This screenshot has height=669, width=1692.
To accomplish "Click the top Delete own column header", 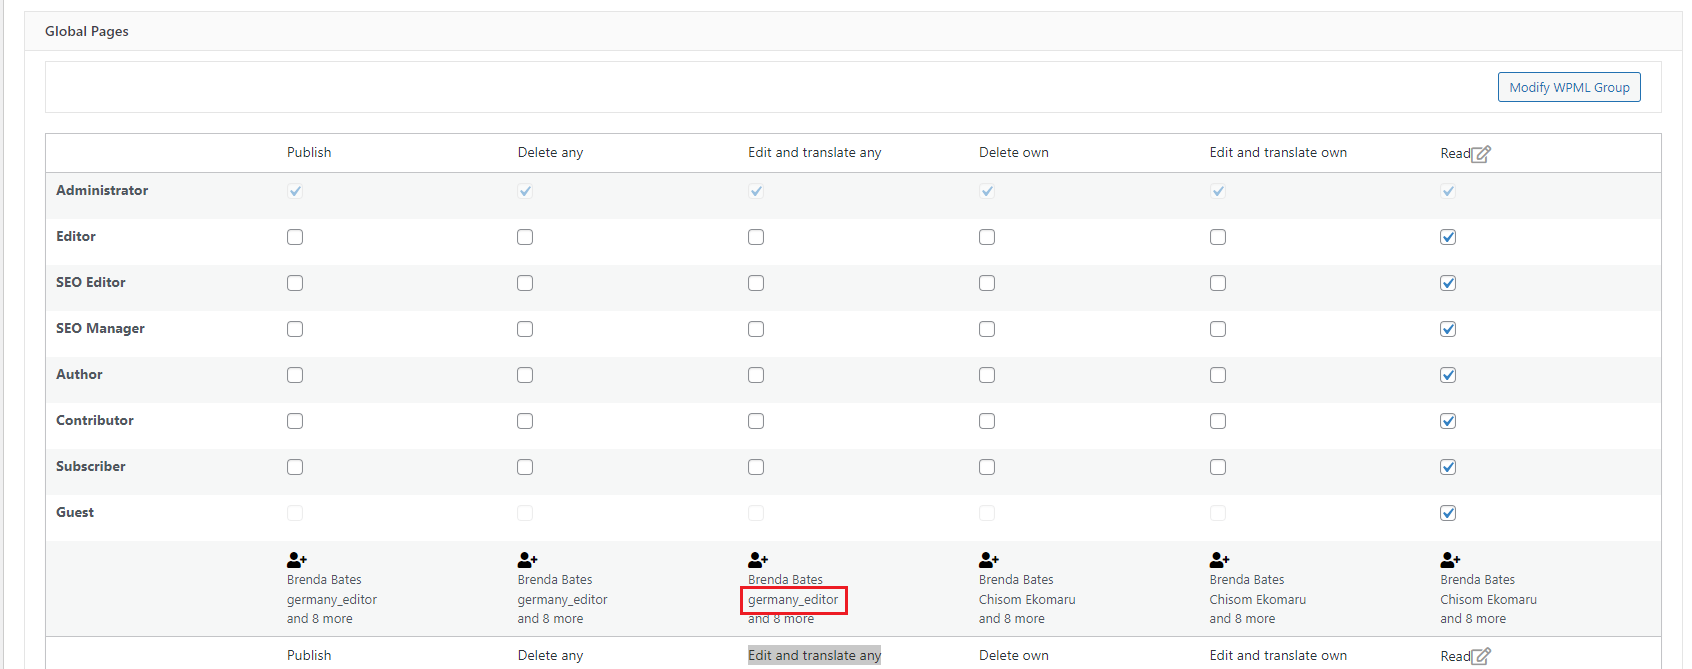I will coord(1014,152).
